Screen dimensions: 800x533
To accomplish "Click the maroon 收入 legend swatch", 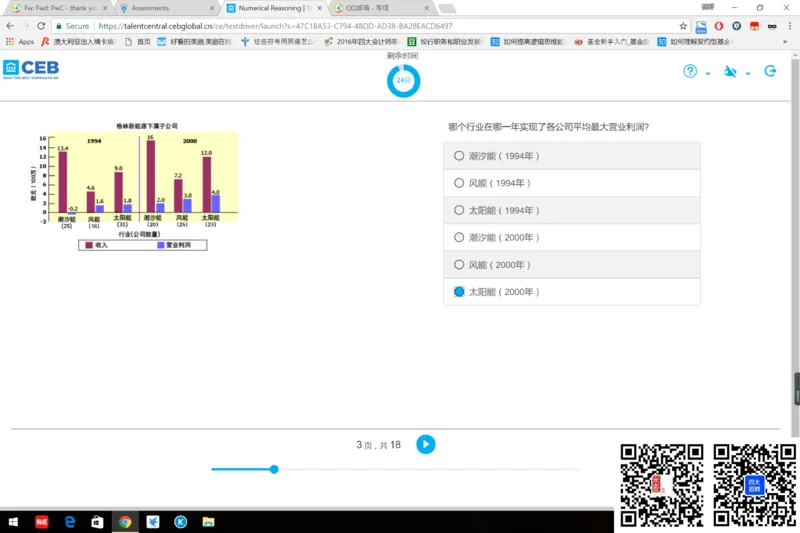I will 89,245.
